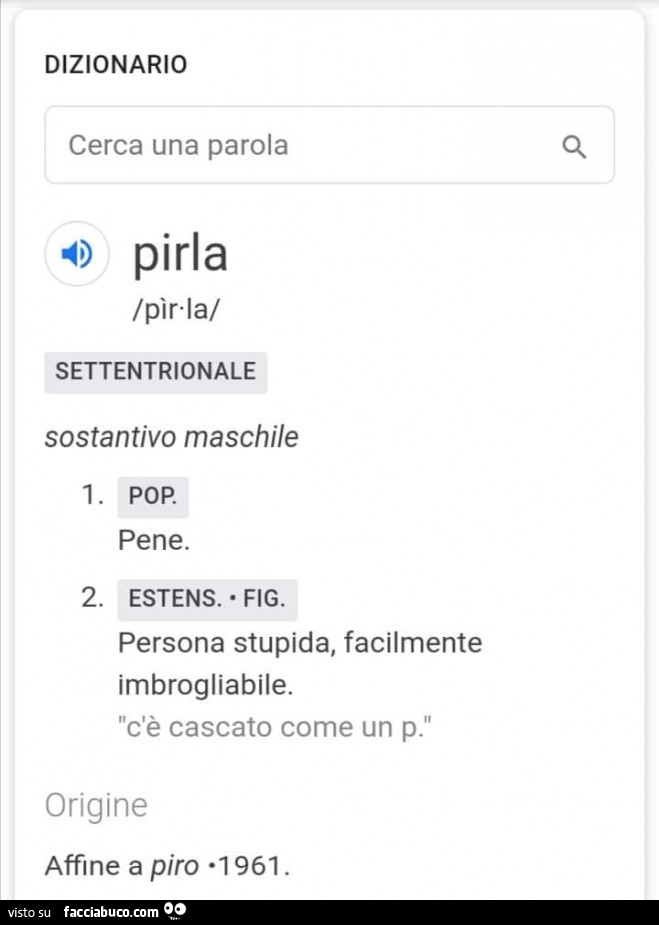Click the SETTENTRIONALE region label
The width and height of the screenshot is (659, 925).
[x=156, y=372]
